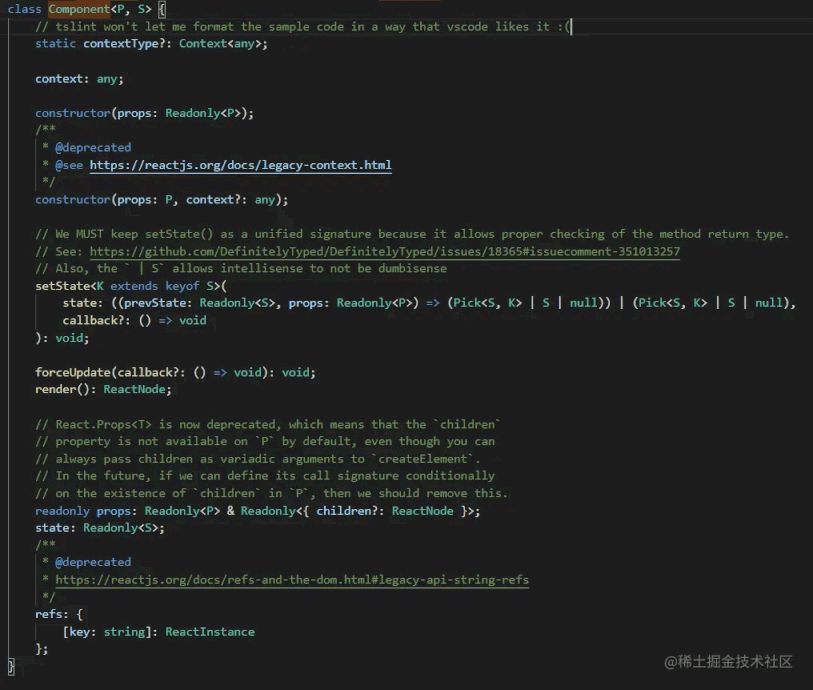Click the constructor taking Readonly<P> props

[72, 113]
